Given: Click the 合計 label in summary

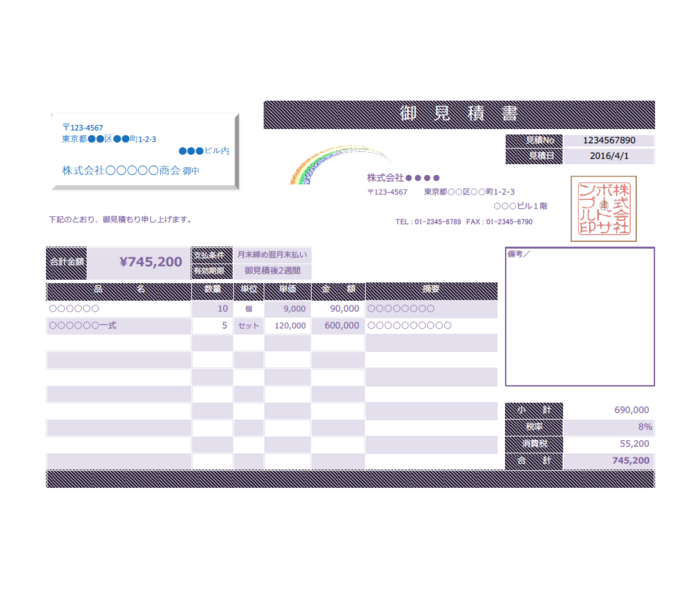Looking at the screenshot, I should coord(534,461).
